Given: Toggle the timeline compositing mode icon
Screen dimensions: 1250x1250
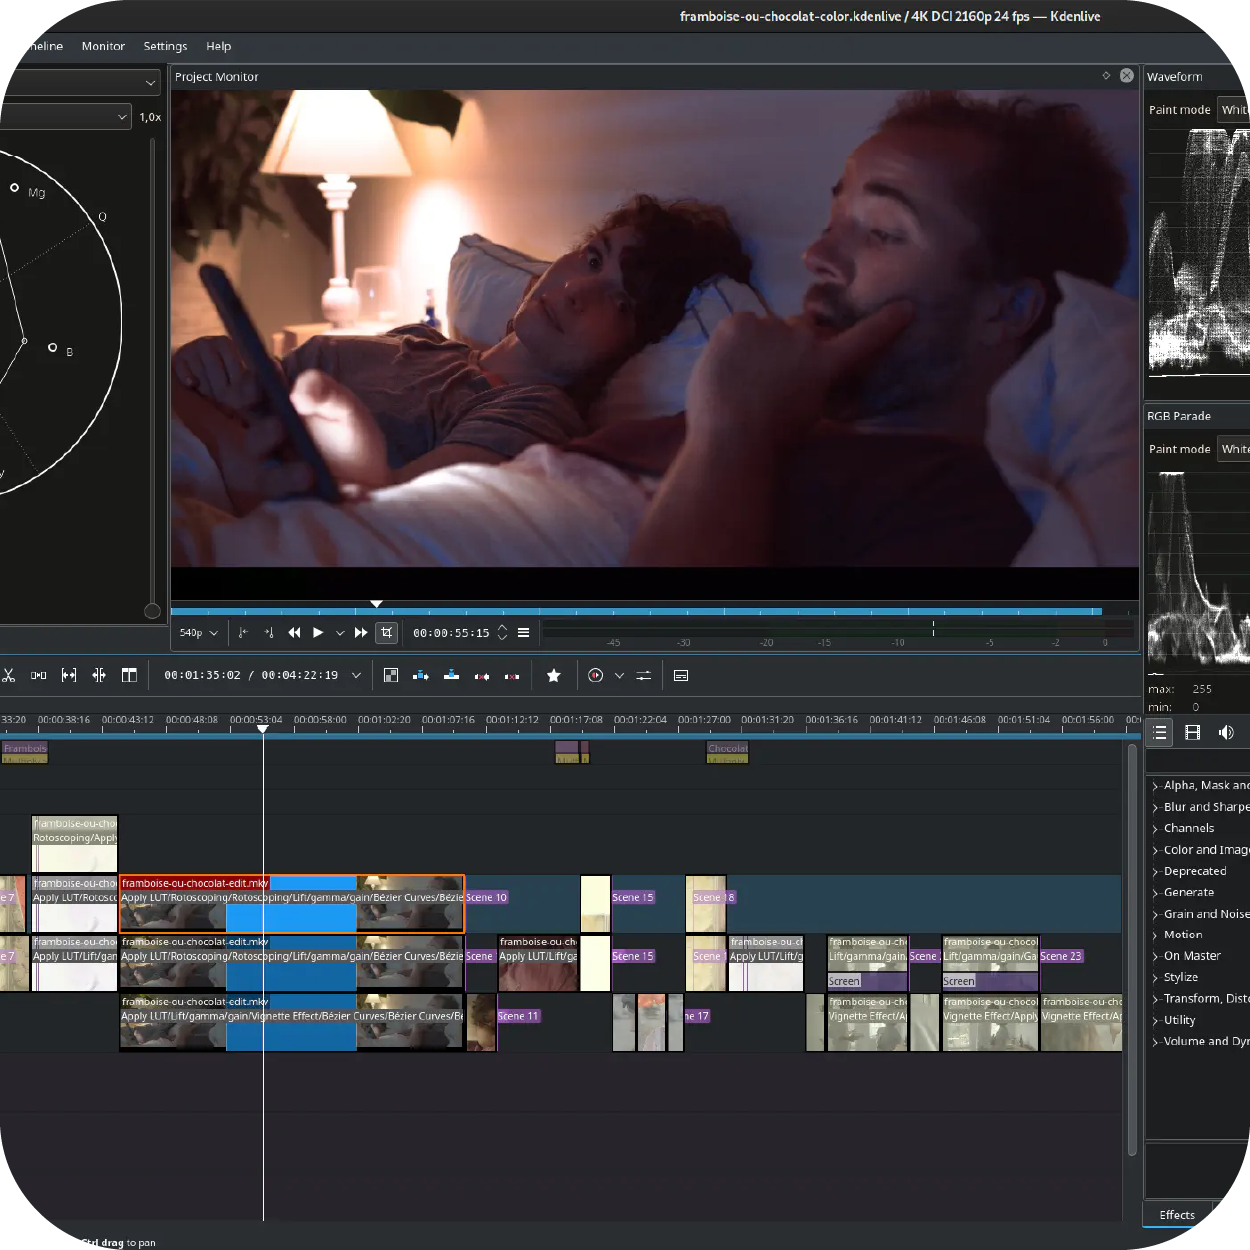Looking at the screenshot, I should coord(391,676).
